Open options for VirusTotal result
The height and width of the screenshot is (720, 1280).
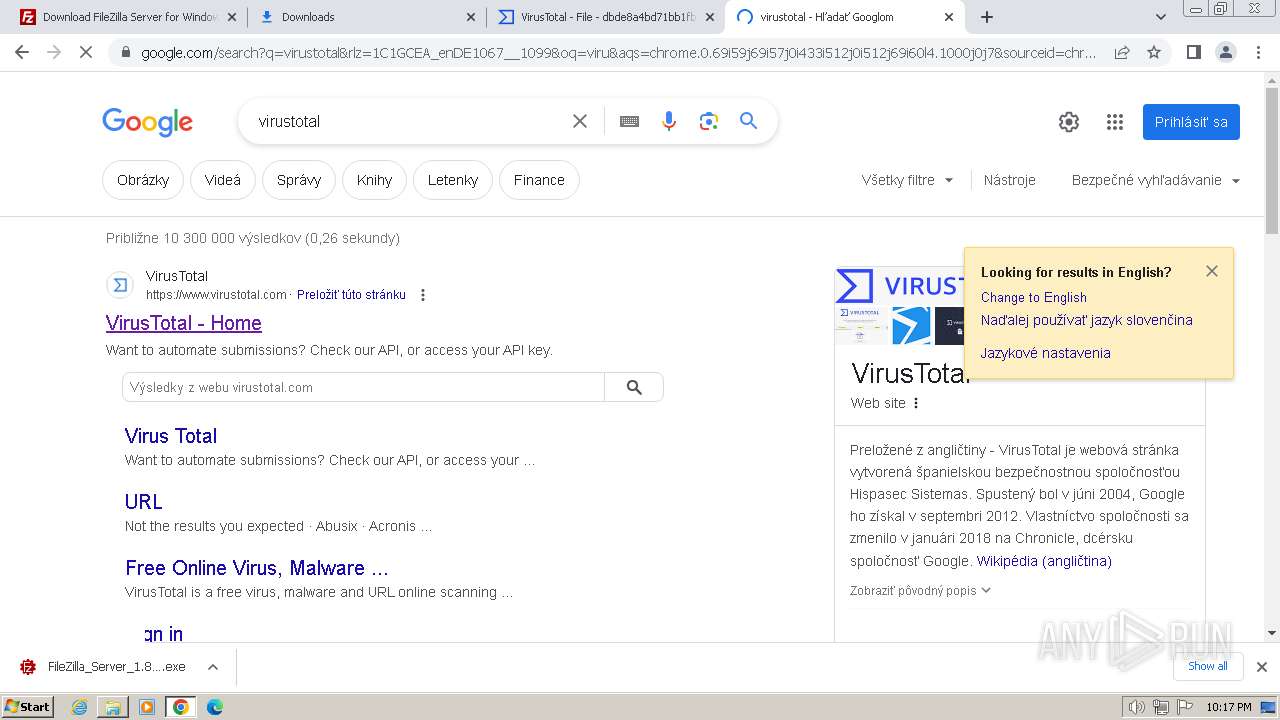(423, 295)
